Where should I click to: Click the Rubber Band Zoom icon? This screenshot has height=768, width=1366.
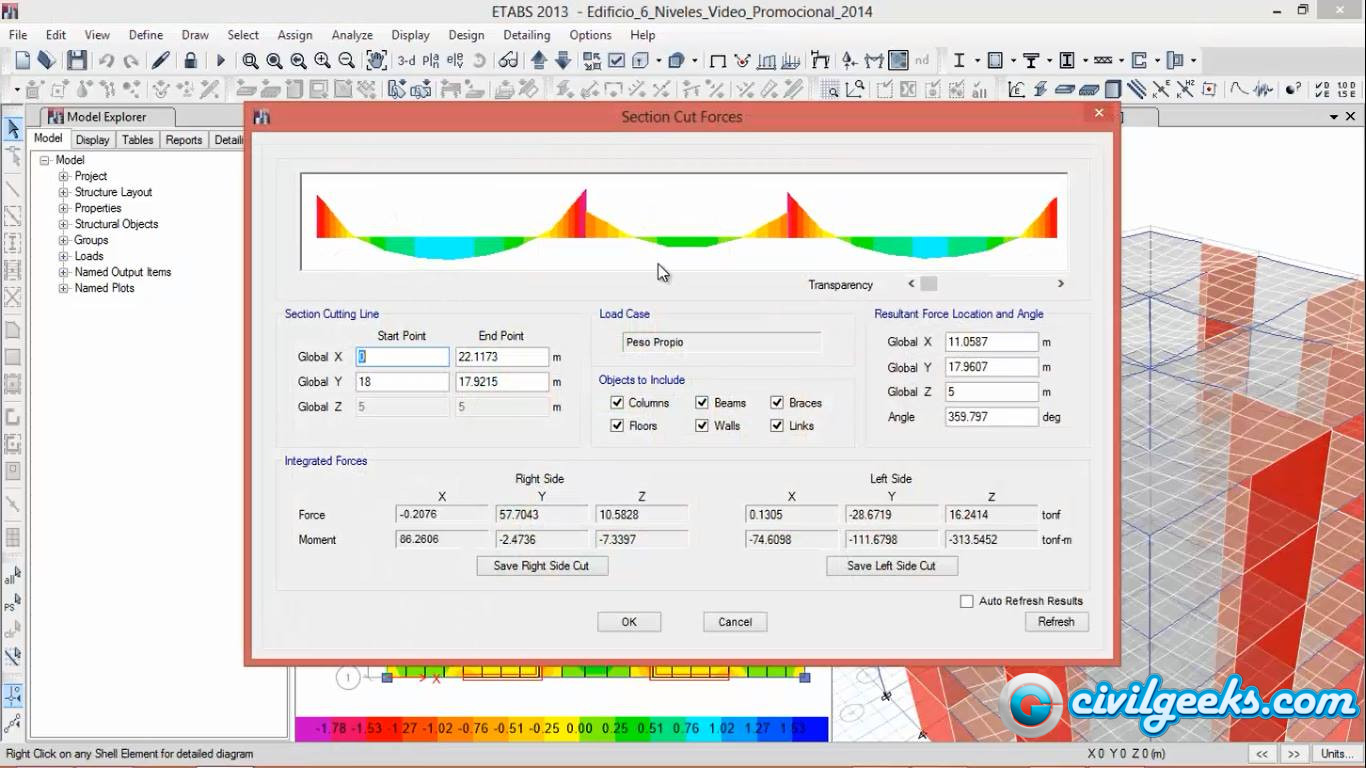click(251, 61)
